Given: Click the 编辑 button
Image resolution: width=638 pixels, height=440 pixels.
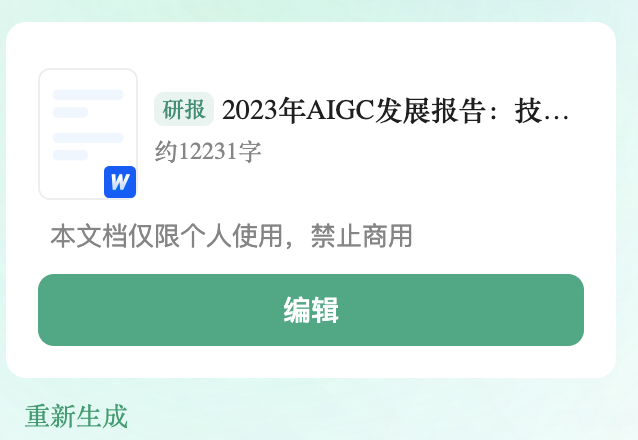Looking at the screenshot, I should pyautogui.click(x=311, y=310).
